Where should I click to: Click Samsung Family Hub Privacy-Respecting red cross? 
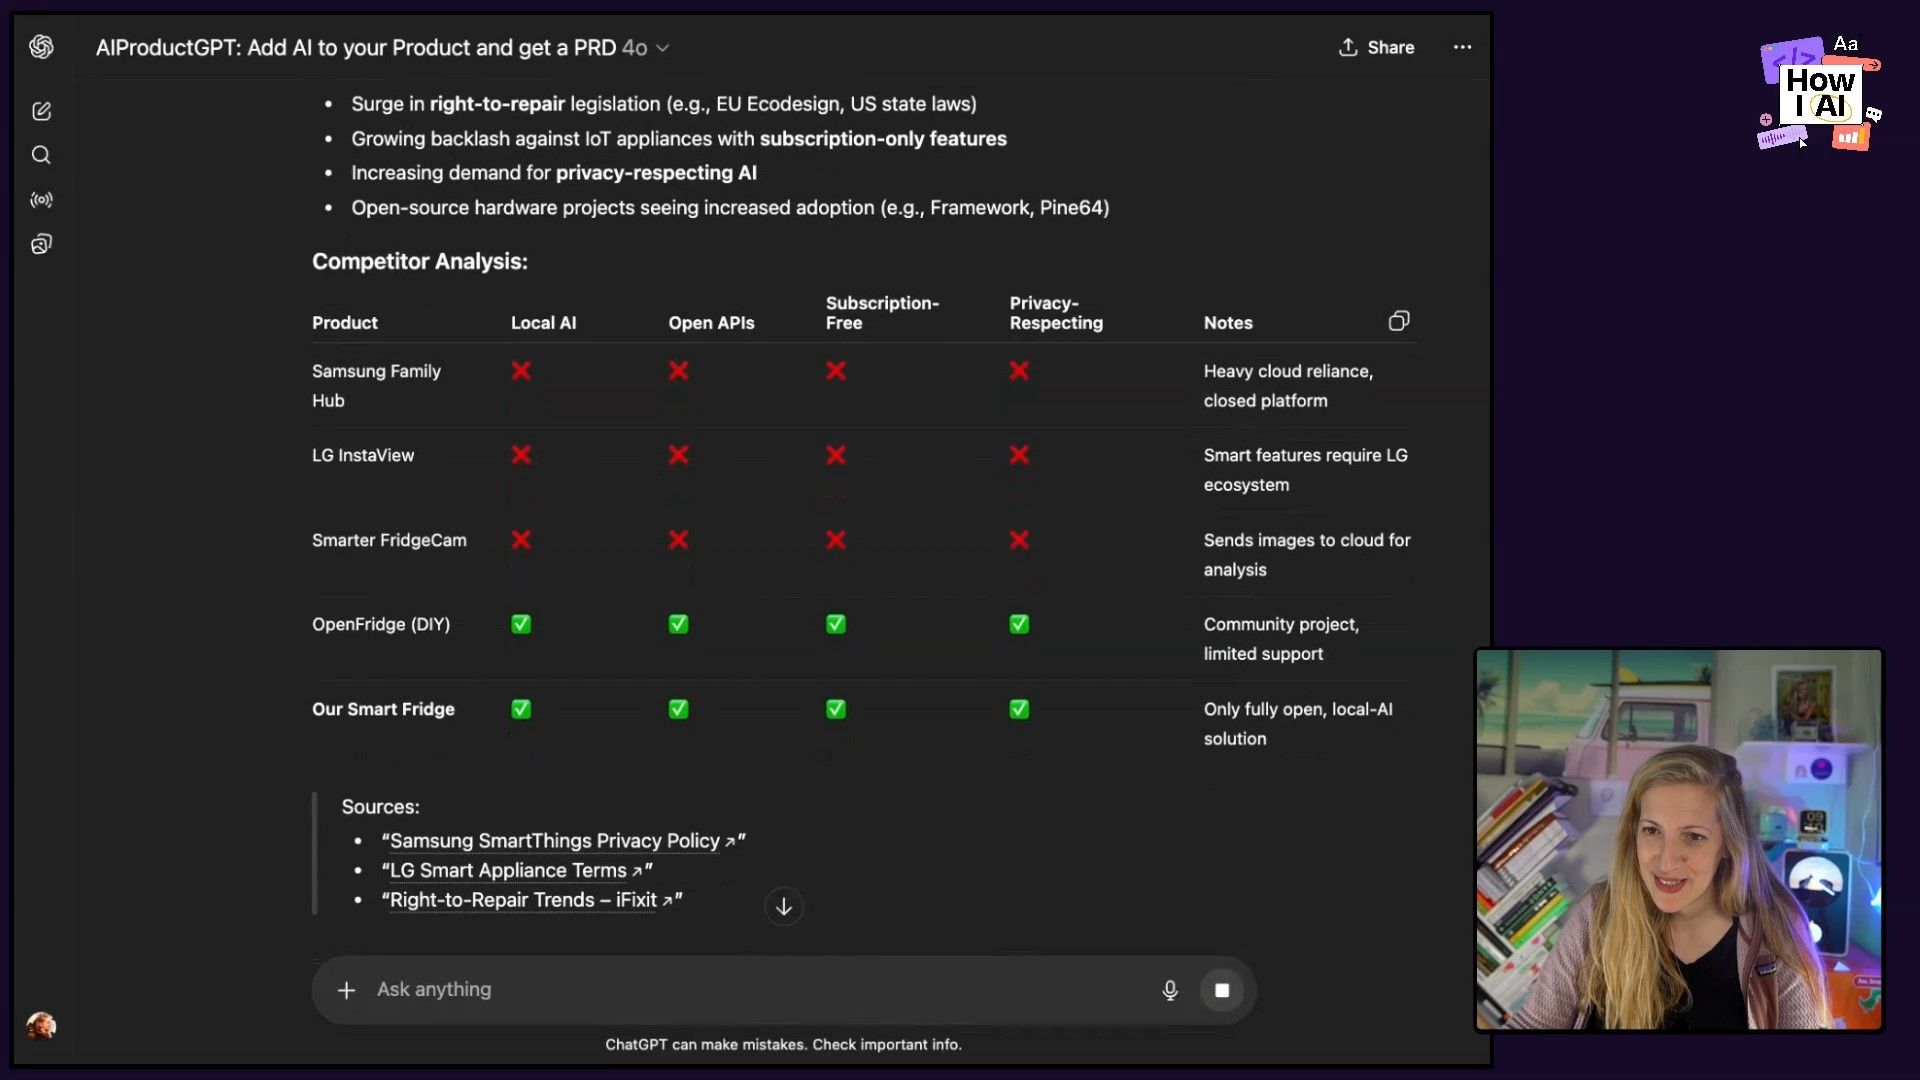click(x=1019, y=371)
